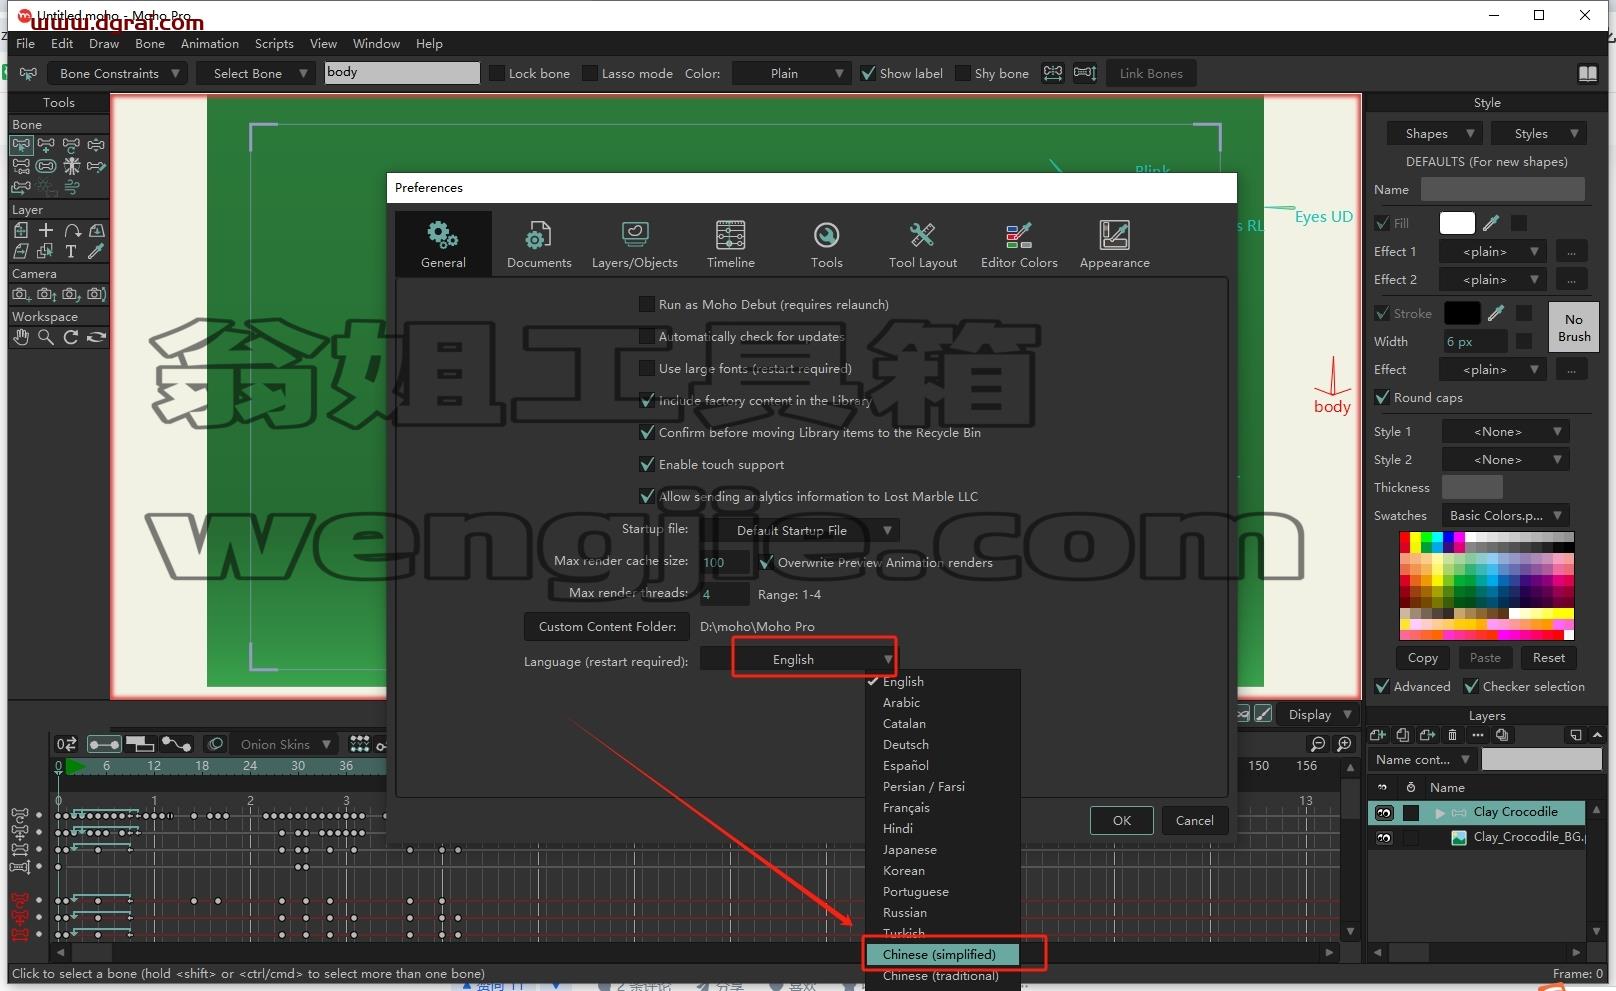Enable Automatically check for updates
The image size is (1616, 991).
647,336
